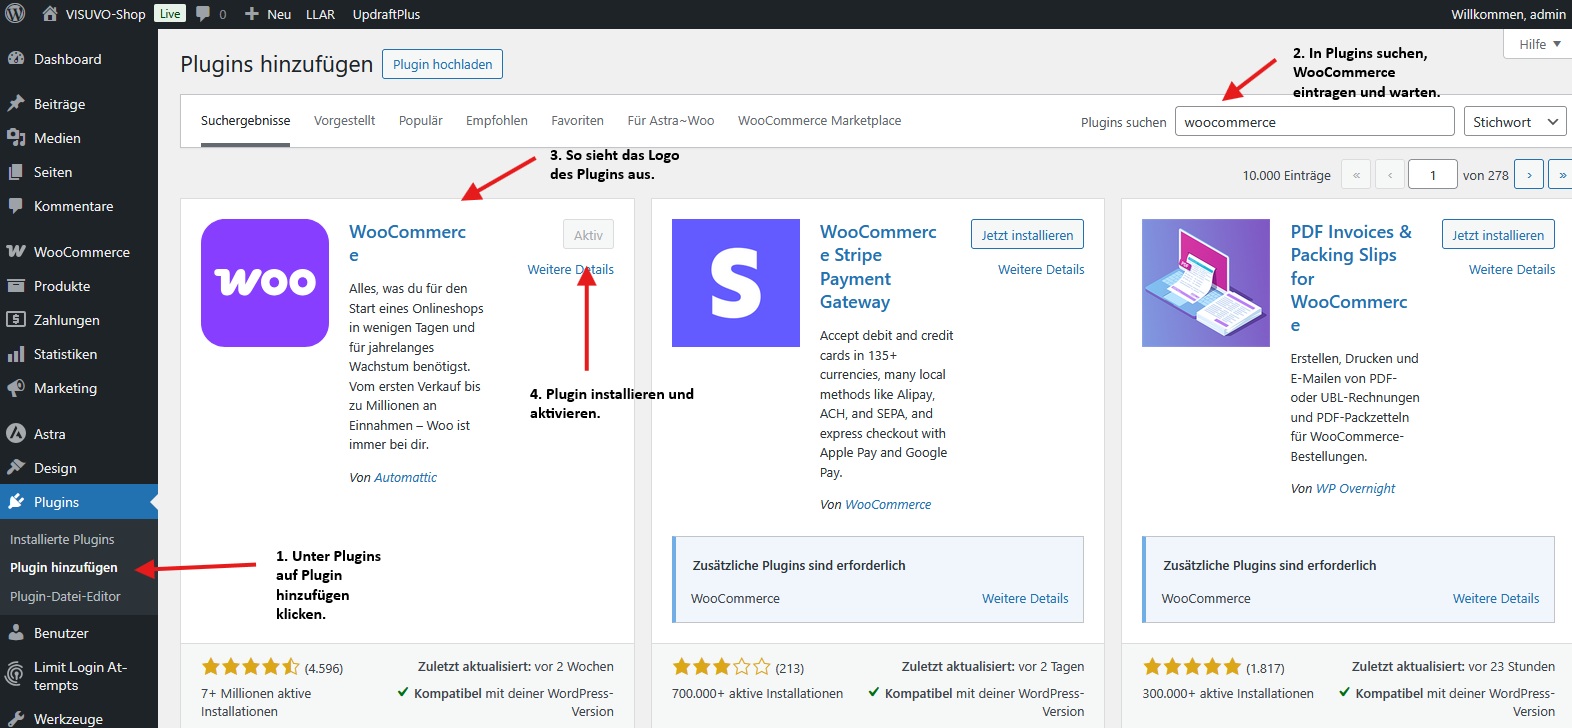1572x728 pixels.
Task: Open the WooCommerce sidebar menu
Action: coord(81,252)
